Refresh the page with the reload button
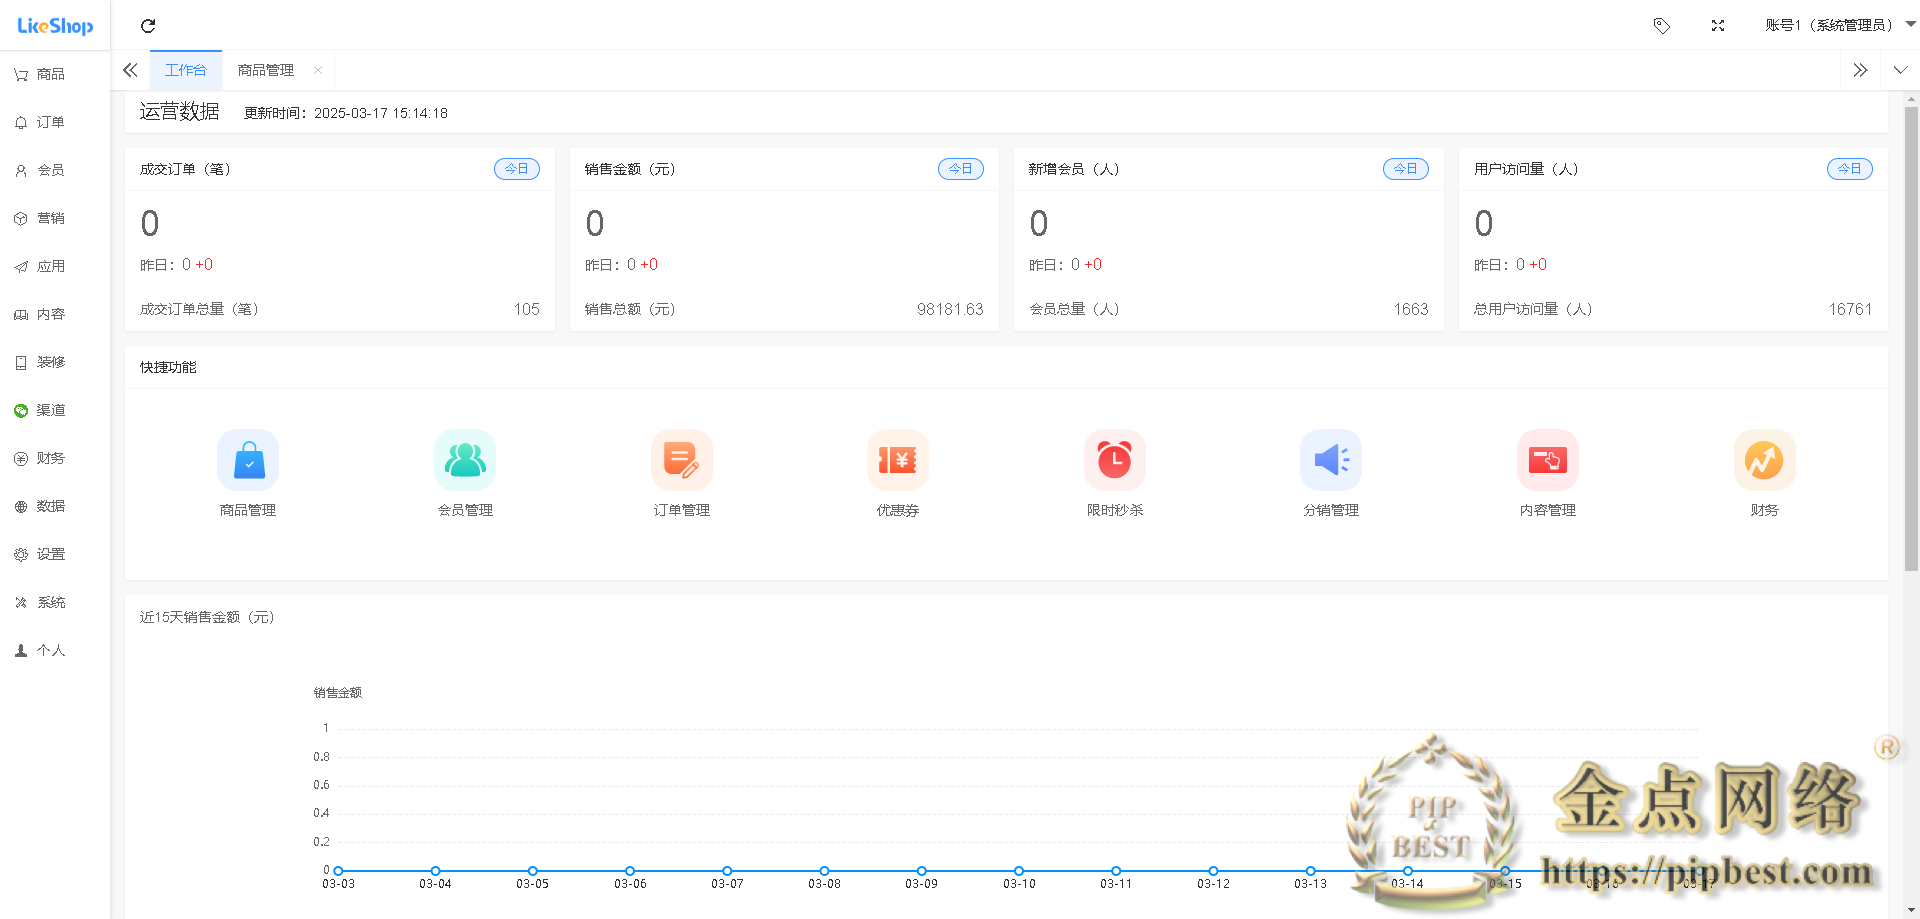1920x919 pixels. 148,26
